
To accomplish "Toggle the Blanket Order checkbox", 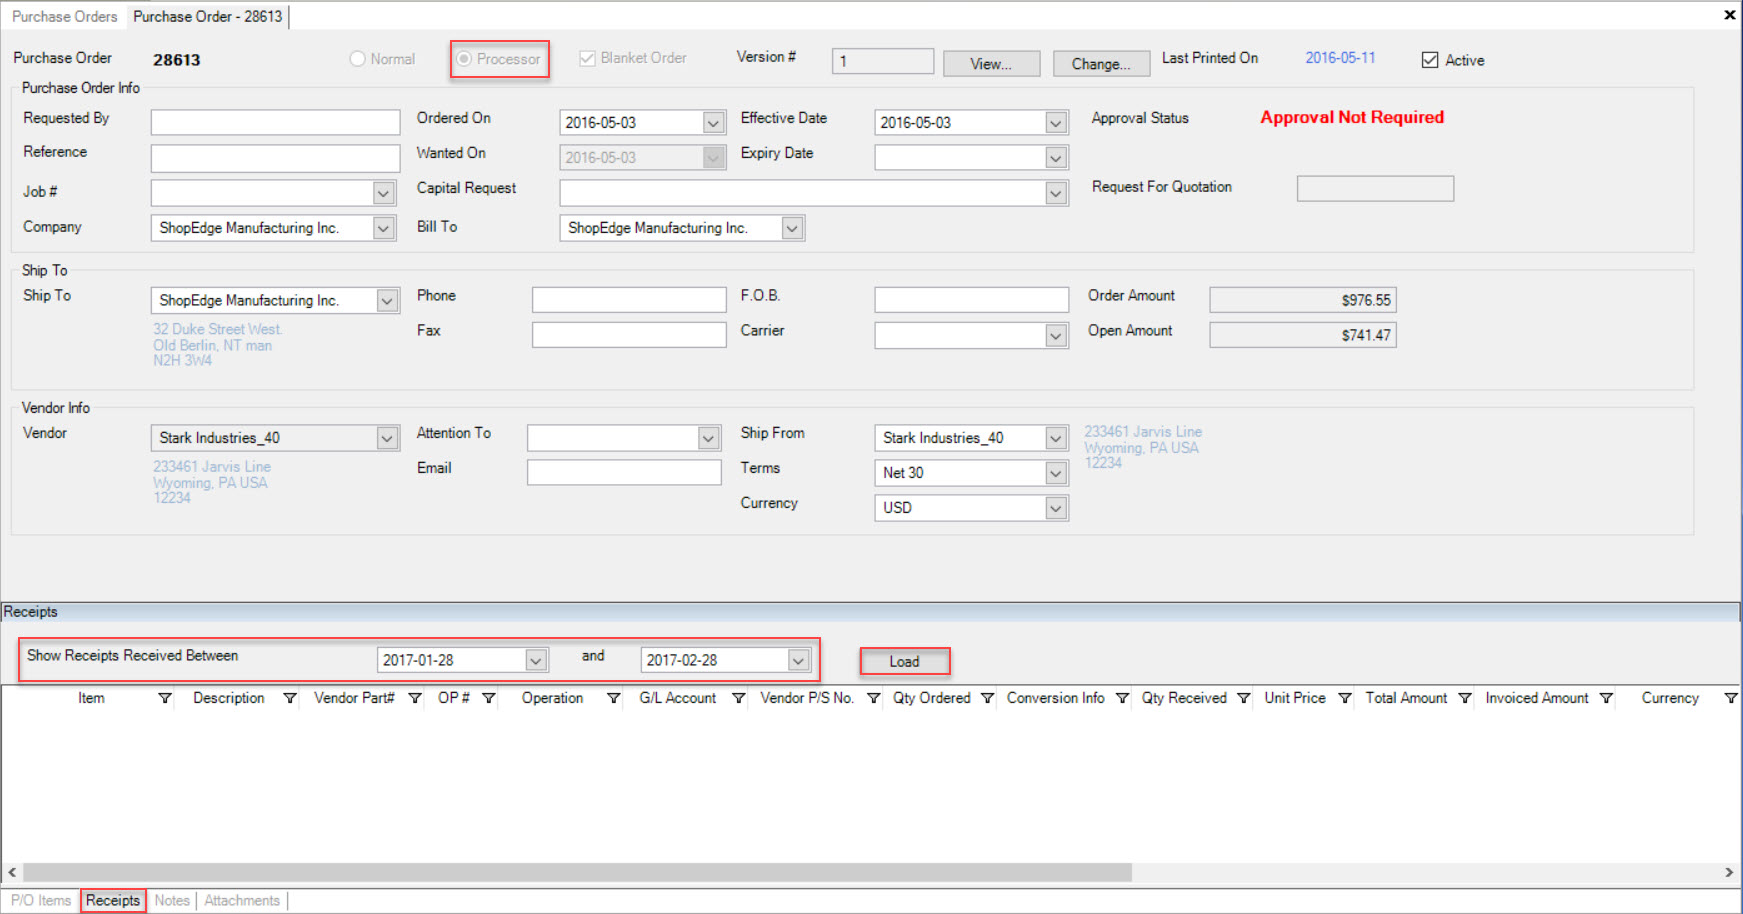I will (x=587, y=59).
